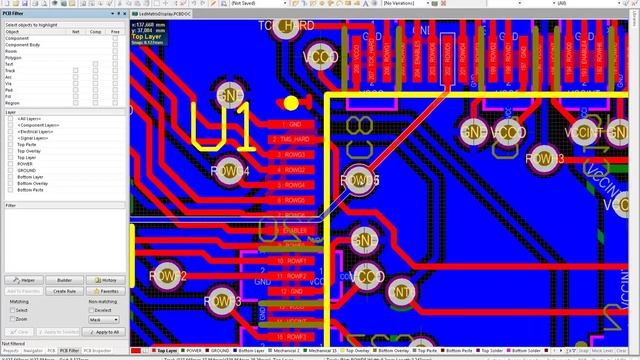Image resolution: width=640 pixels, height=360 pixels.
Task: Enable the Matching Zoom checkbox
Action: coord(12,319)
